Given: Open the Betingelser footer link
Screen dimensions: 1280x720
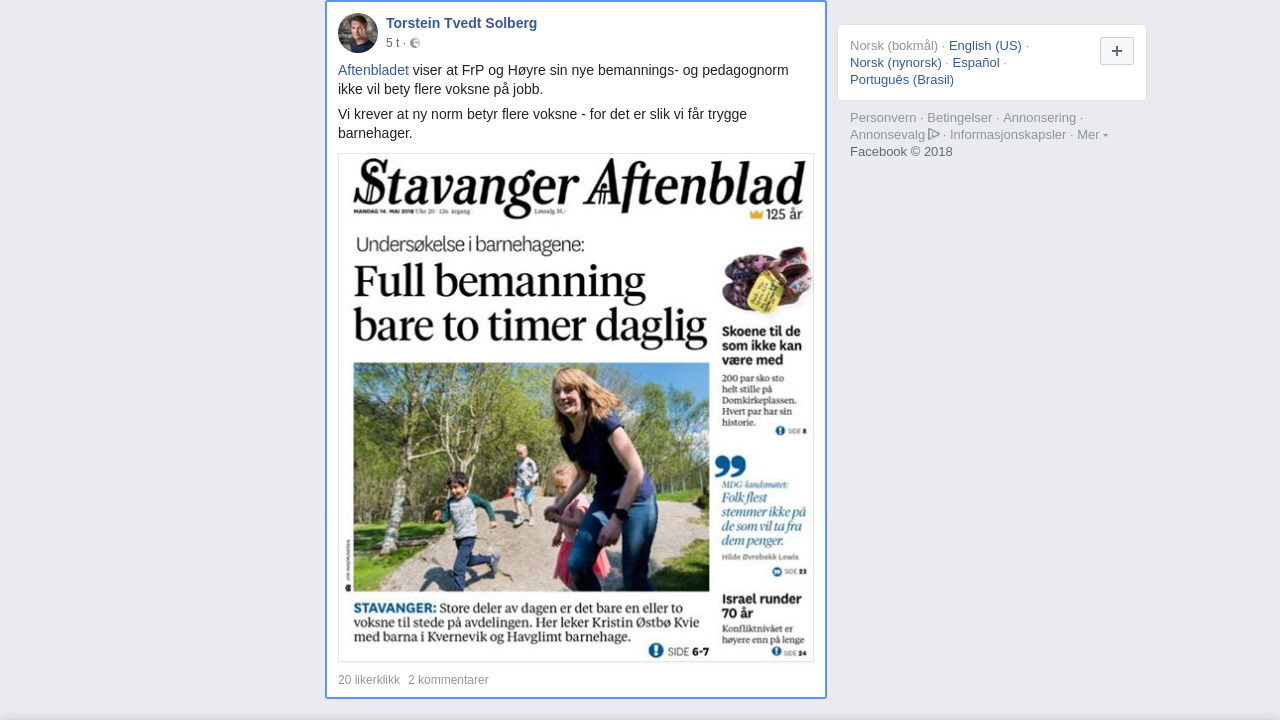Looking at the screenshot, I should (x=960, y=118).
